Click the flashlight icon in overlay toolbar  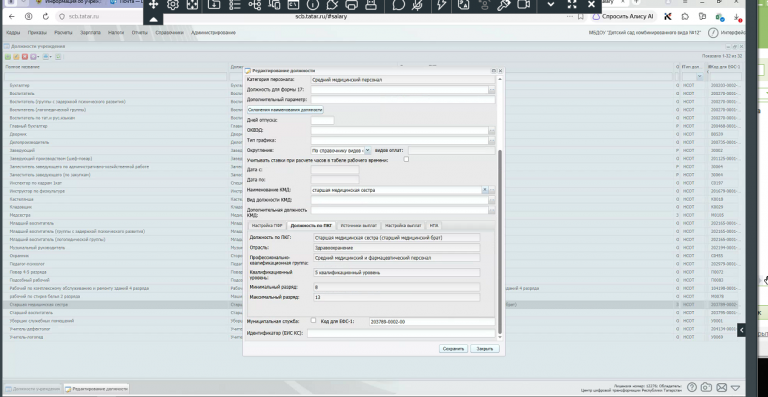point(504,5)
